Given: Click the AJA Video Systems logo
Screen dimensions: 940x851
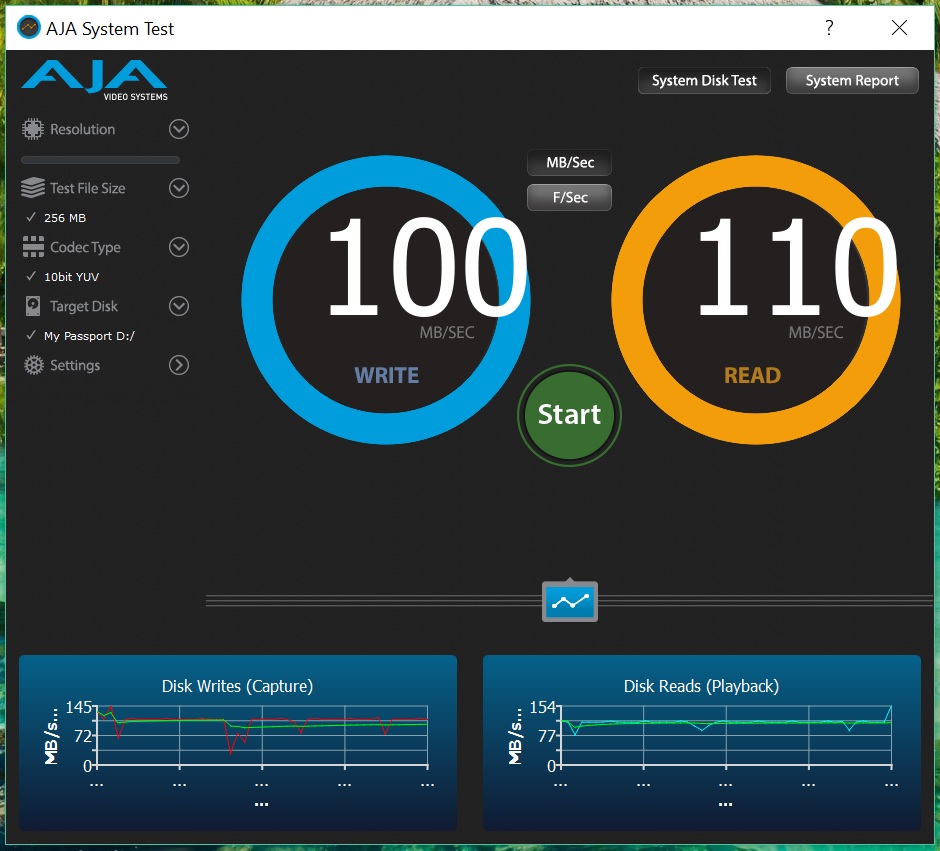Looking at the screenshot, I should 95,80.
